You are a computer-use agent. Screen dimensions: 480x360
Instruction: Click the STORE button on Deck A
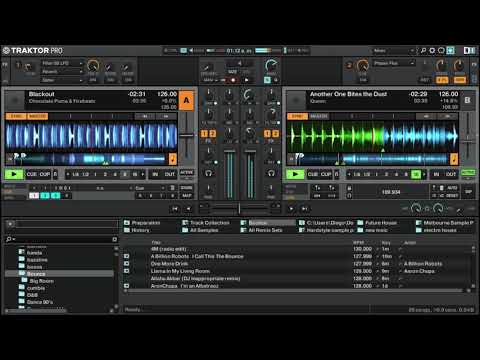[186, 188]
